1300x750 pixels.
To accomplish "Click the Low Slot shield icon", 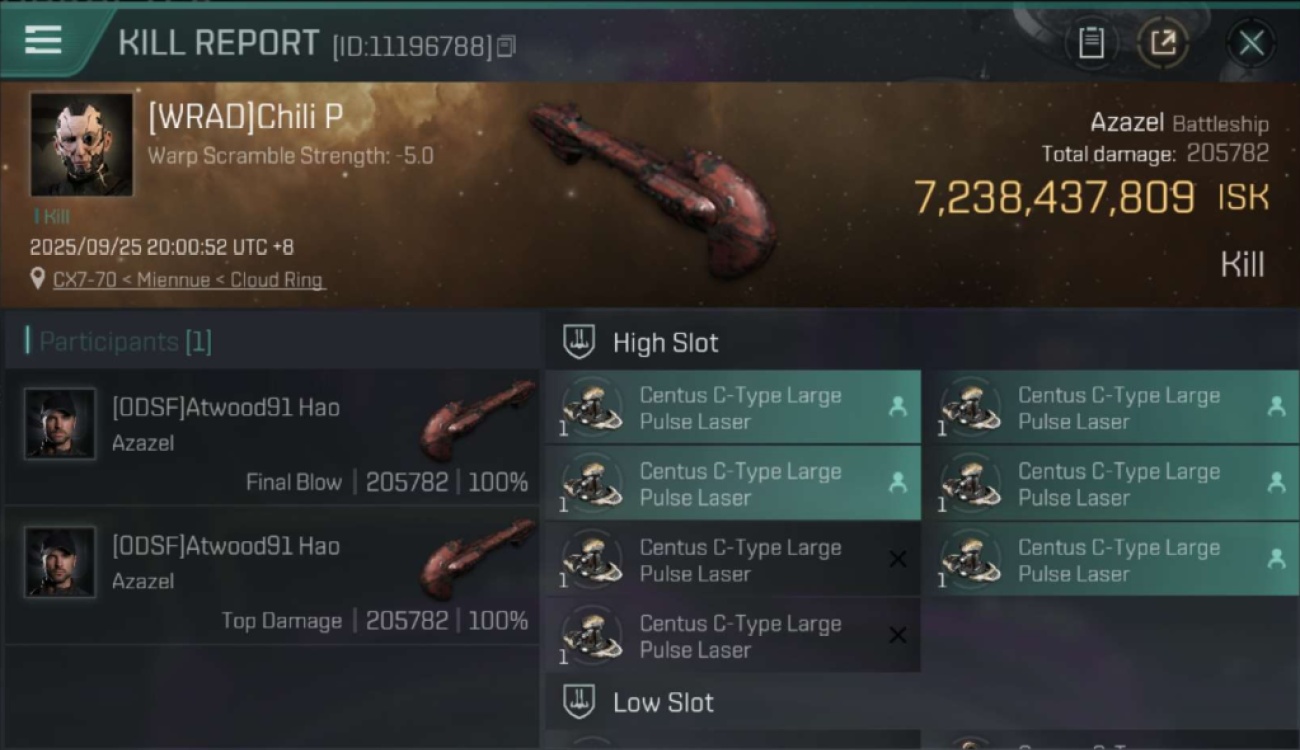I will 579,702.
